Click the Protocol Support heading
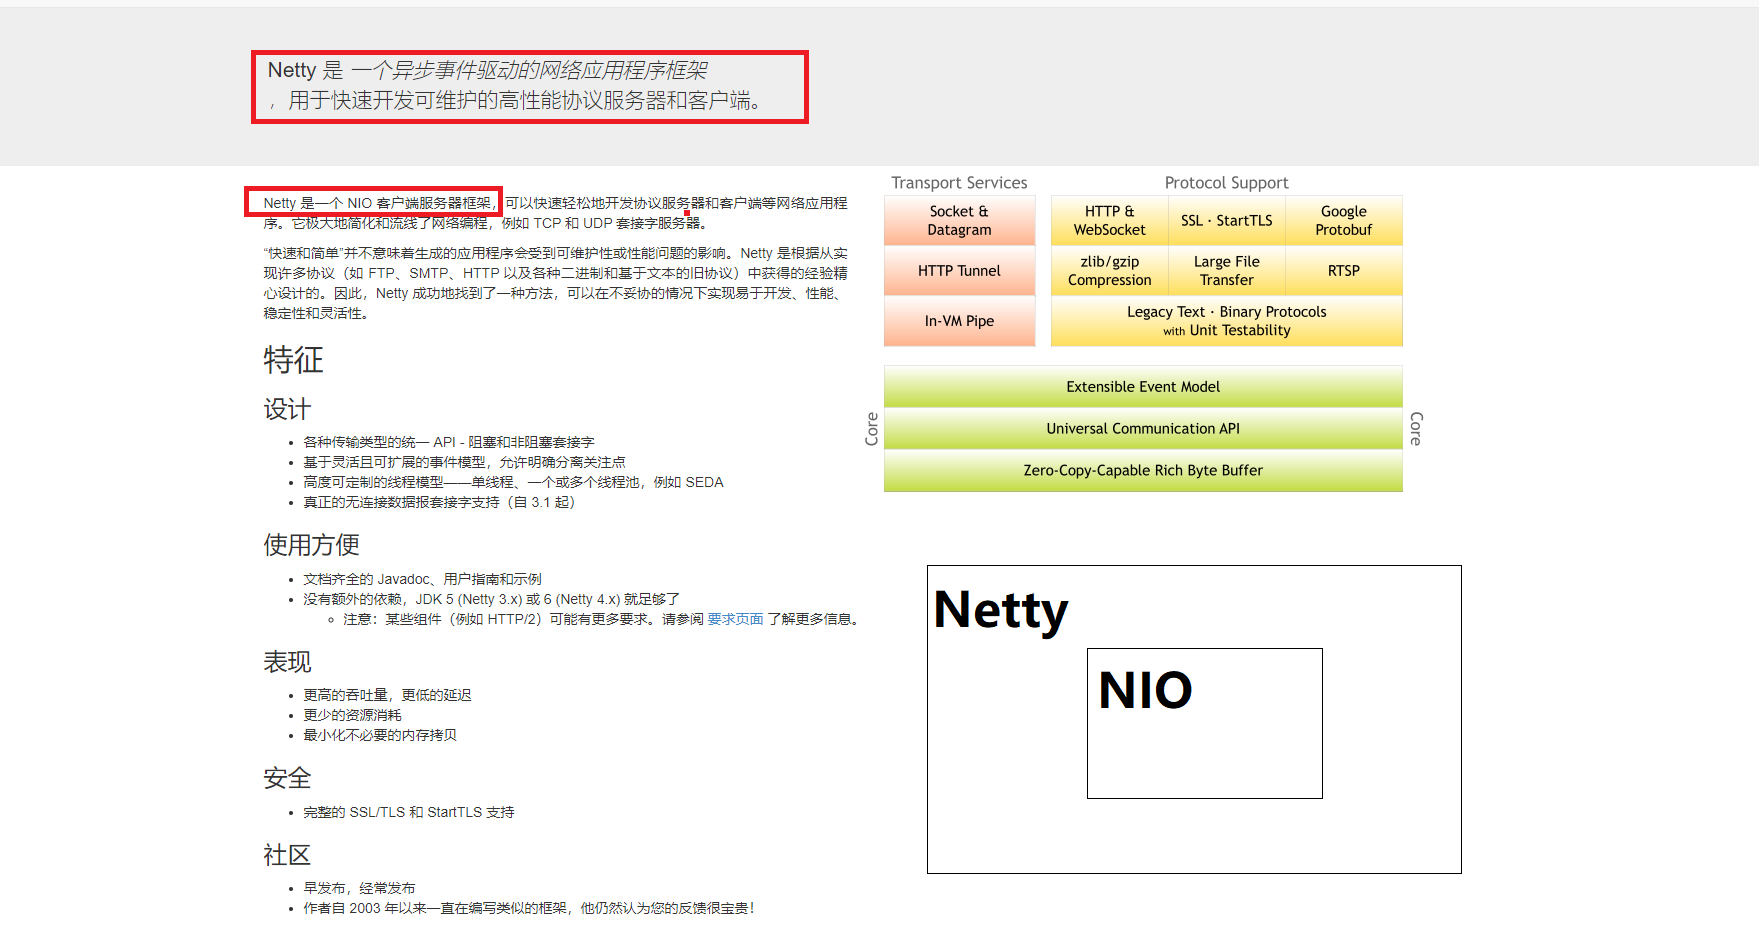This screenshot has width=1760, height=936. click(x=1226, y=183)
